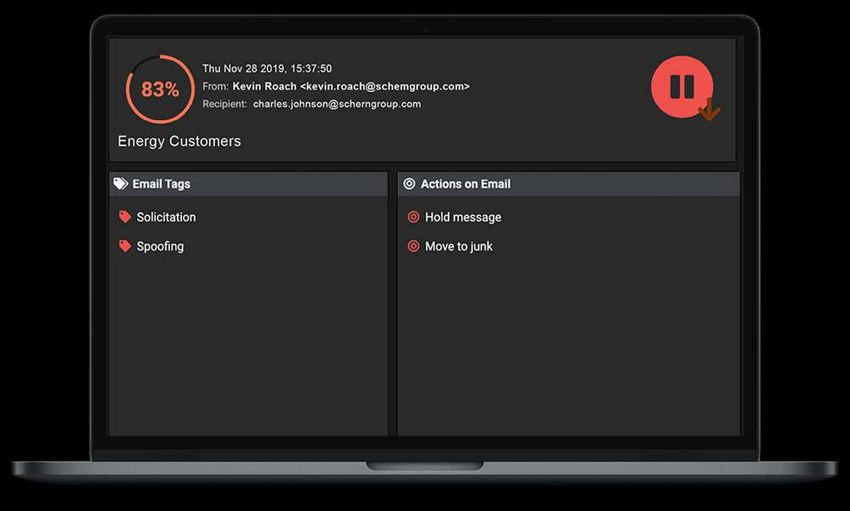The width and height of the screenshot is (850, 511).
Task: Click the Energy Customers subject line
Action: click(x=179, y=141)
